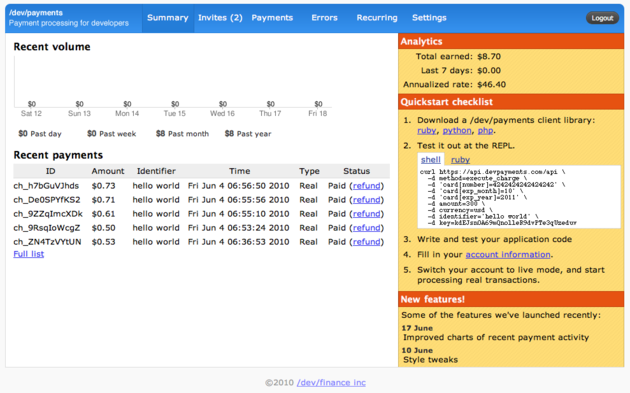Click the $8 Past month stat
The height and width of the screenshot is (393, 630).
[182, 134]
